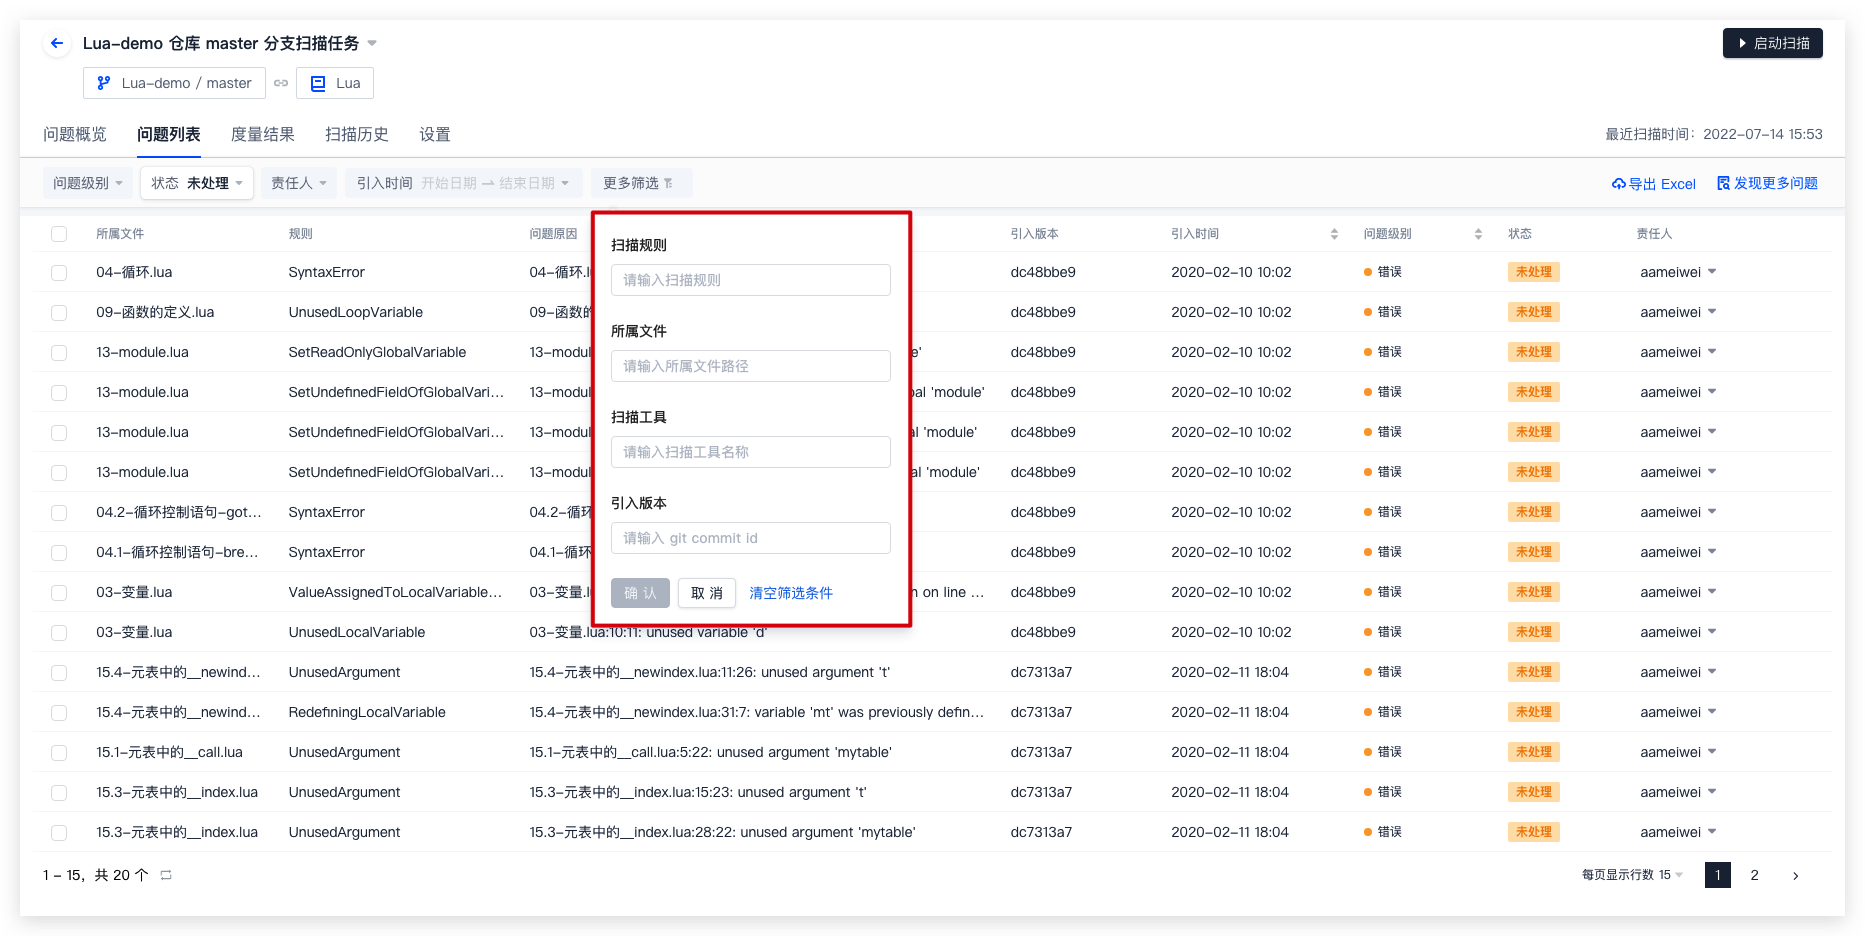Focus the 扫描工具 name input field

751,452
